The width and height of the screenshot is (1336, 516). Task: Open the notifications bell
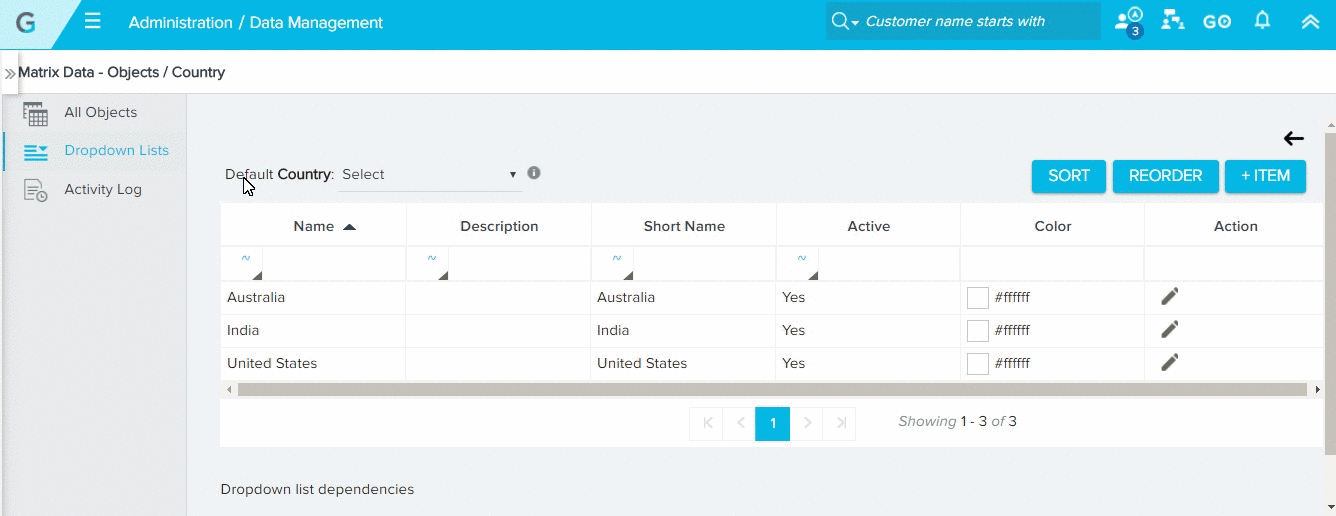1263,20
